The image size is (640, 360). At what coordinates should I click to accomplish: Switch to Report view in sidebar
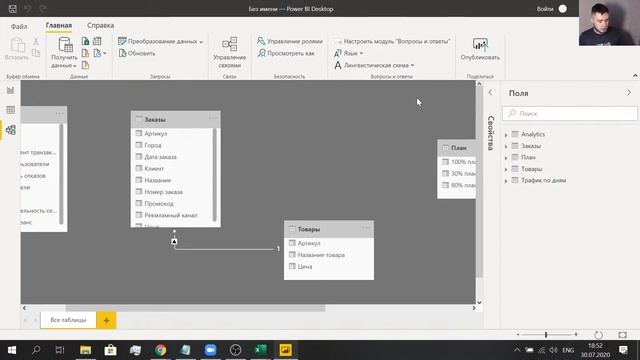11,90
